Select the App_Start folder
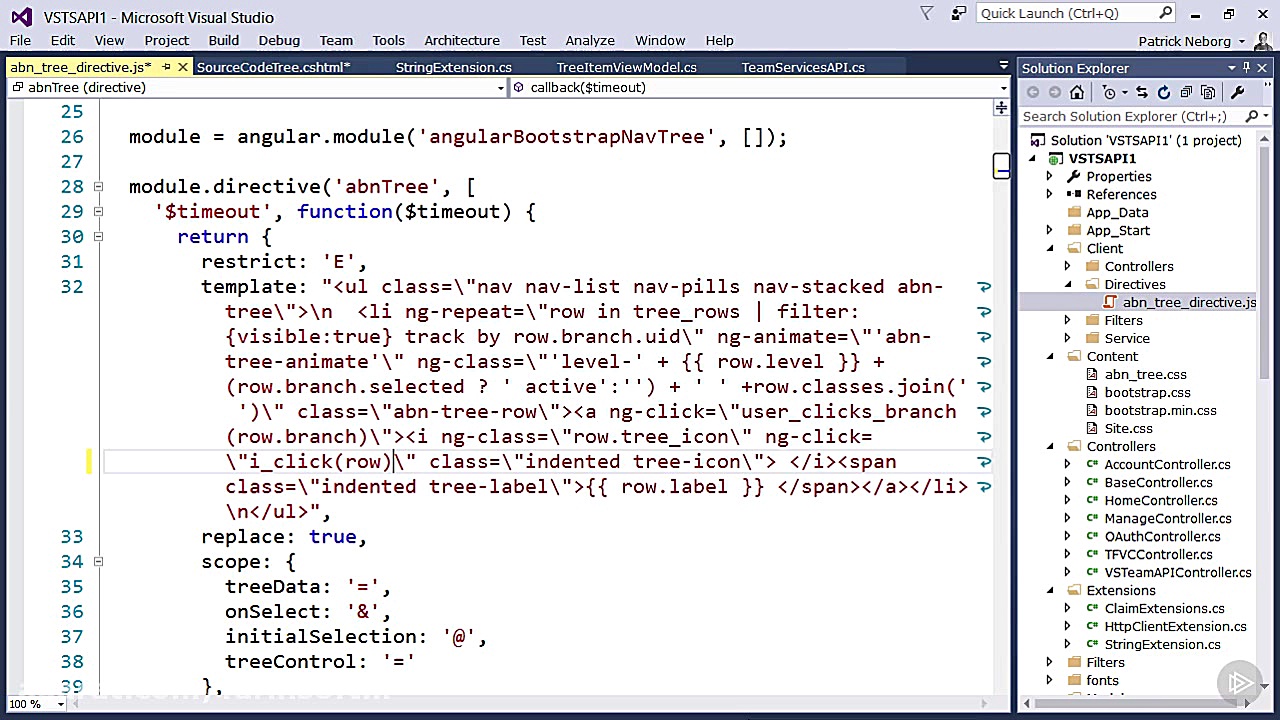Viewport: 1280px width, 720px height. [1118, 230]
